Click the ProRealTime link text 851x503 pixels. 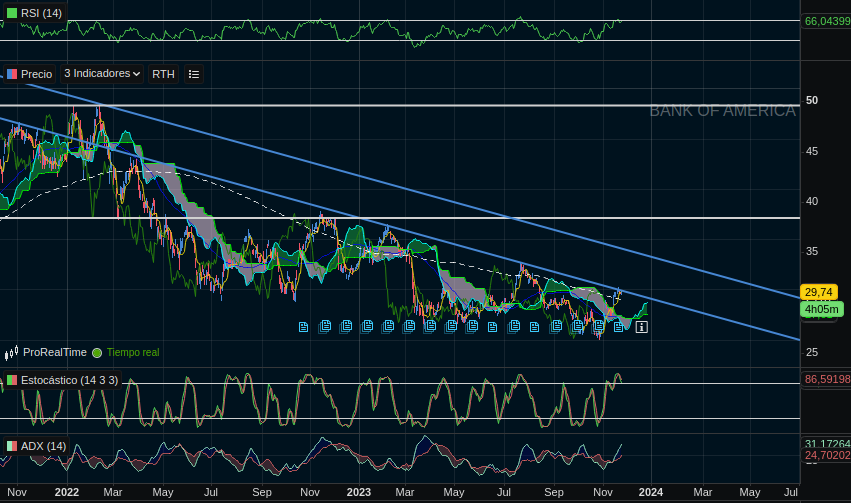(55, 352)
